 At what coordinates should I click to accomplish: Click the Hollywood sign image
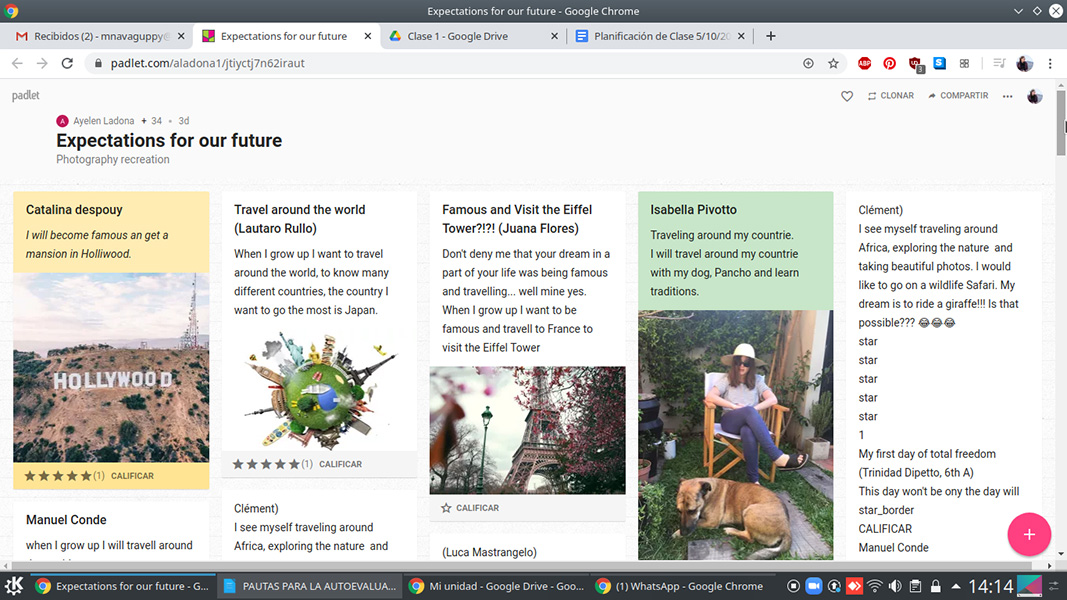click(x=111, y=367)
